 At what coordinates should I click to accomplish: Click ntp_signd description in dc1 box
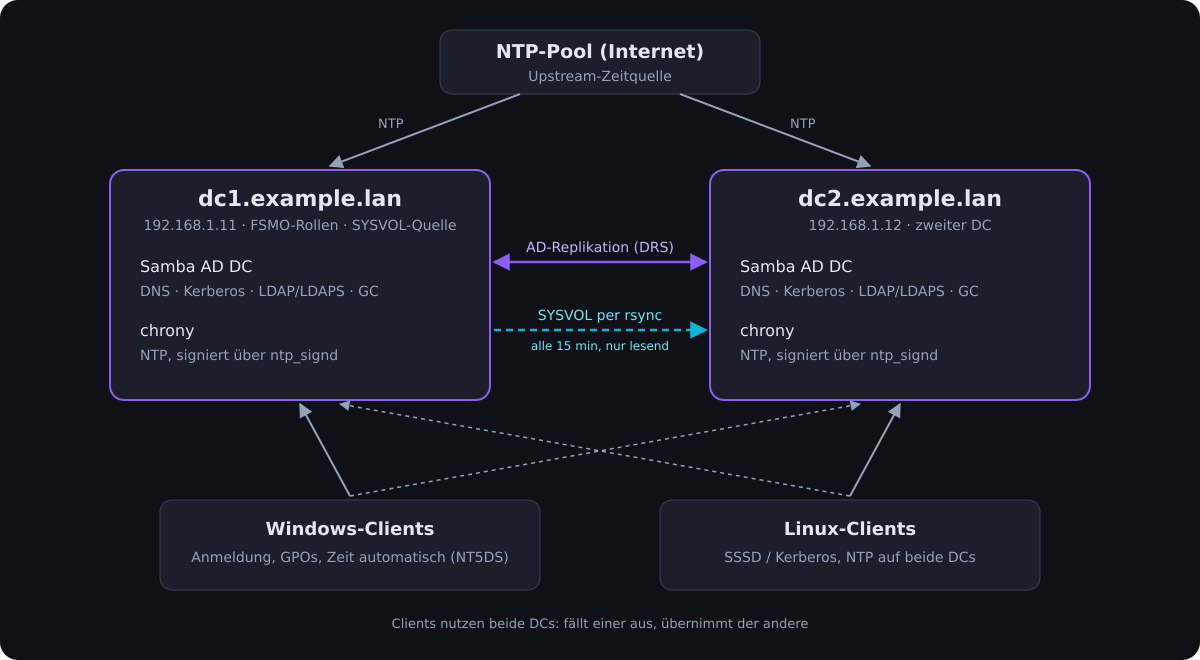click(x=239, y=356)
